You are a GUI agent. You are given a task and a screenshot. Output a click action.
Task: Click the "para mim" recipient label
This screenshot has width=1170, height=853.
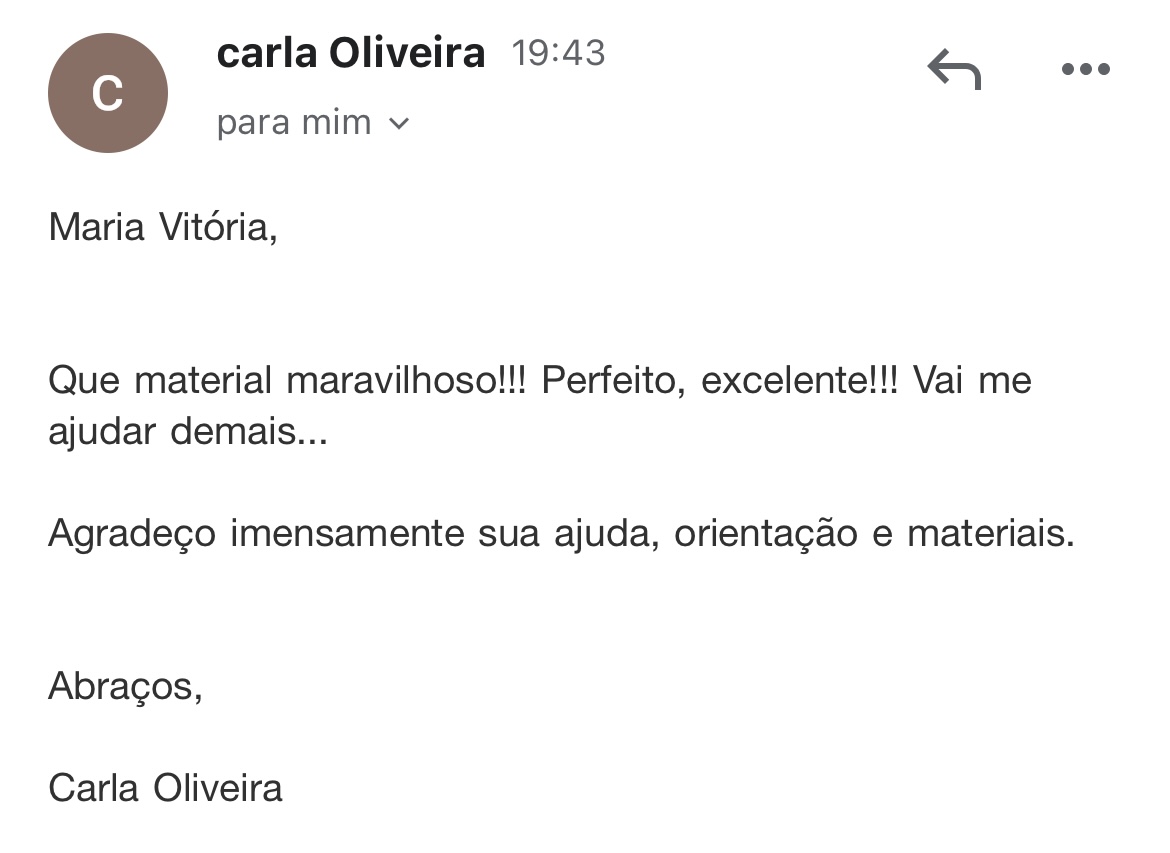click(x=294, y=122)
